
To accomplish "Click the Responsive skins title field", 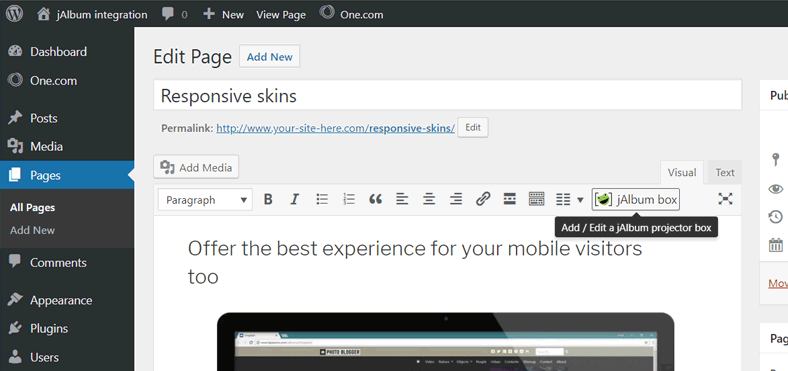I will click(x=447, y=95).
